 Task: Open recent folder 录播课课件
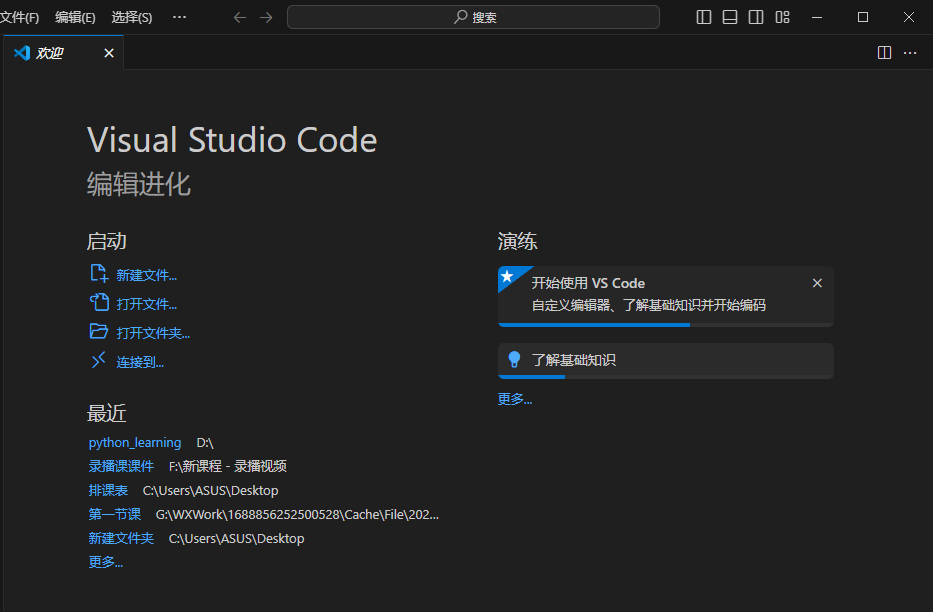tap(121, 466)
